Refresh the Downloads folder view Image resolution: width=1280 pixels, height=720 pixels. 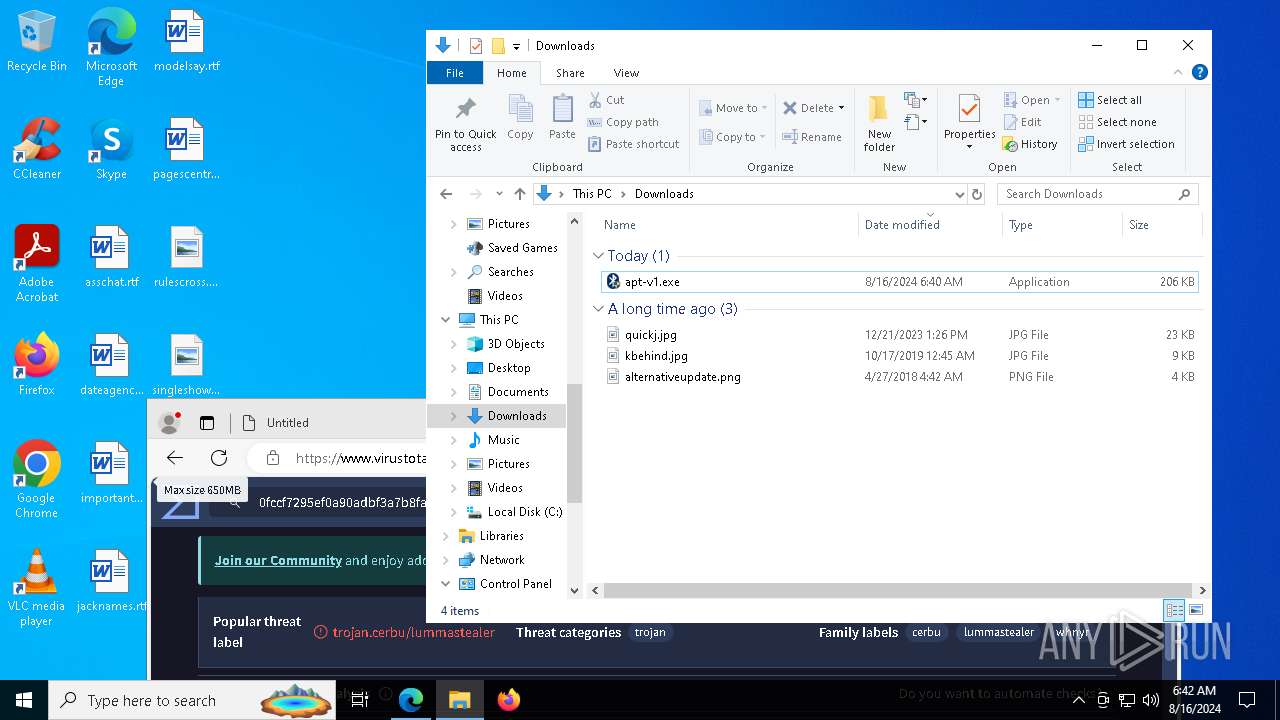977,194
